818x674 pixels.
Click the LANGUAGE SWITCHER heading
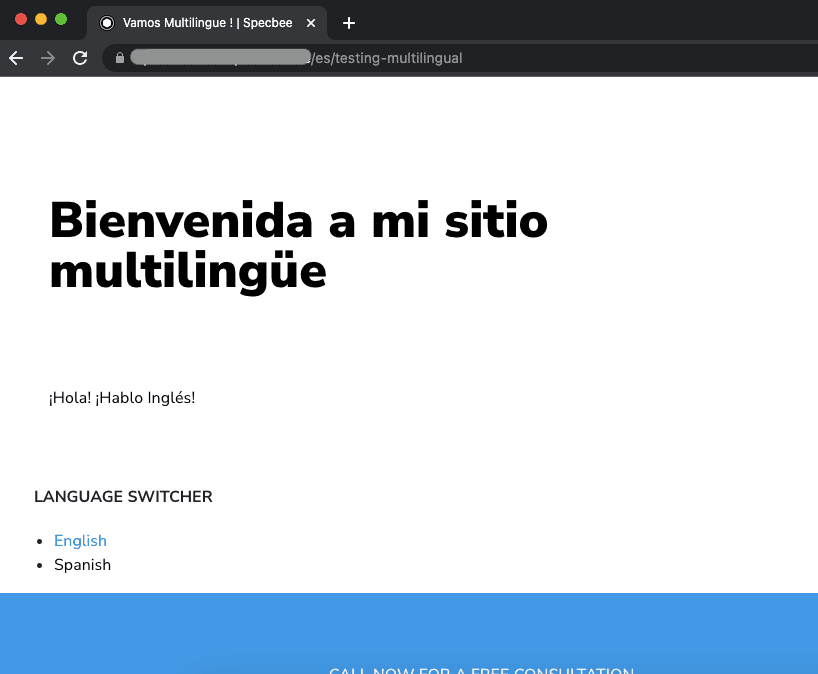(x=123, y=496)
